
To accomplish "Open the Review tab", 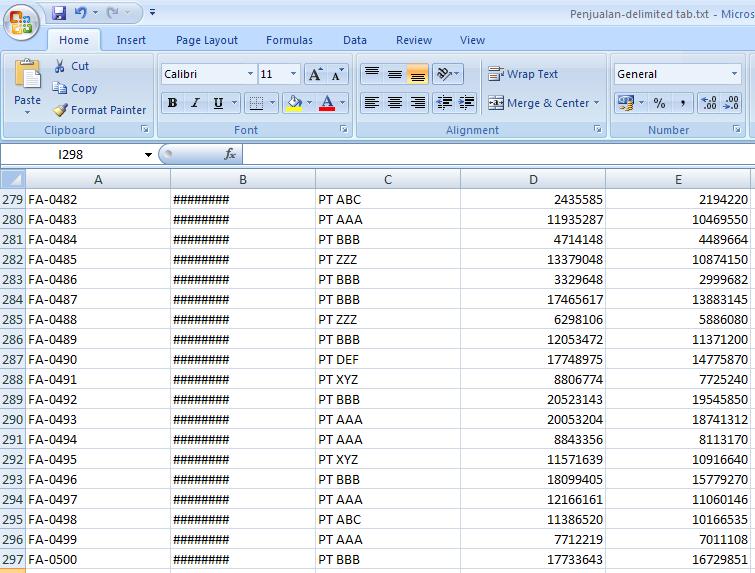I will (x=414, y=40).
